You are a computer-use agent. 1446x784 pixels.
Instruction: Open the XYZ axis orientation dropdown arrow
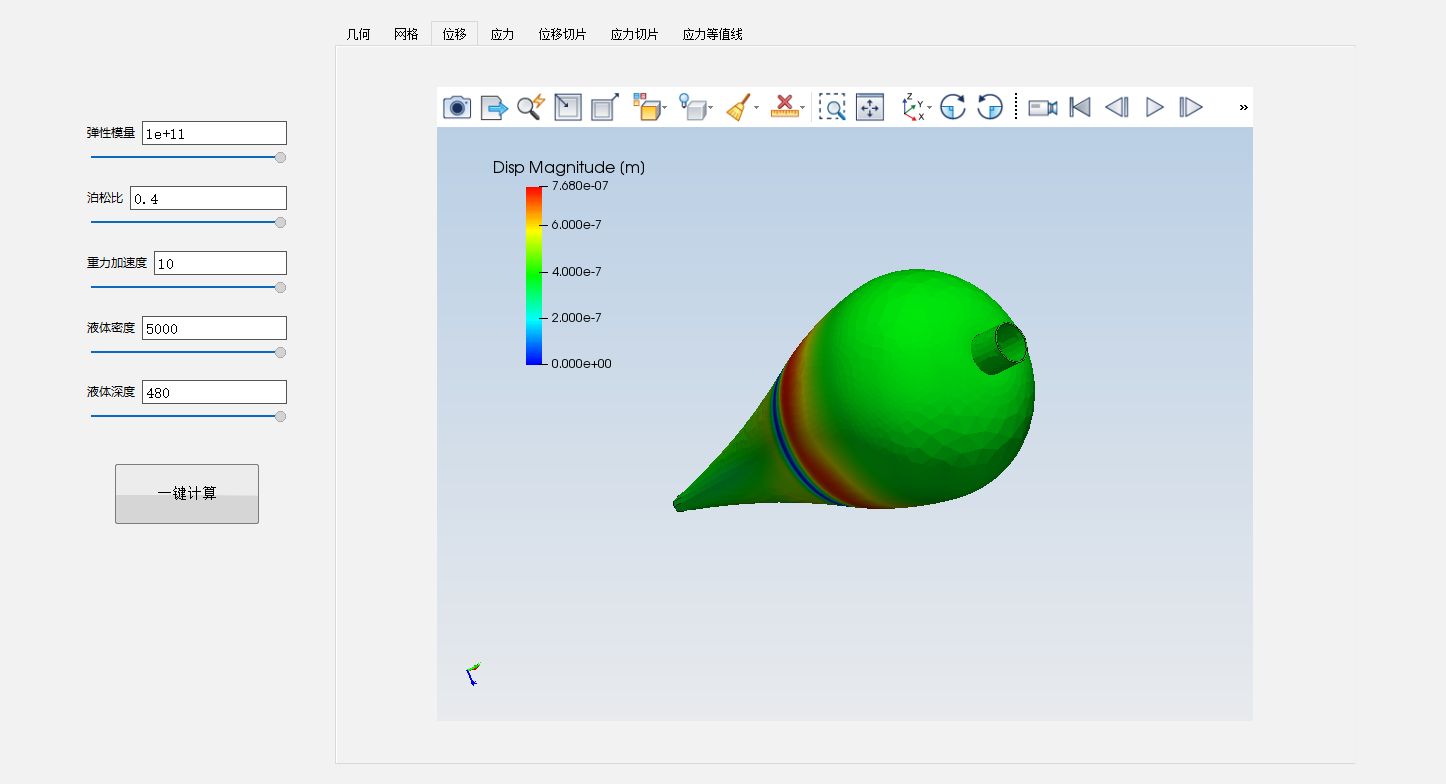click(x=929, y=108)
